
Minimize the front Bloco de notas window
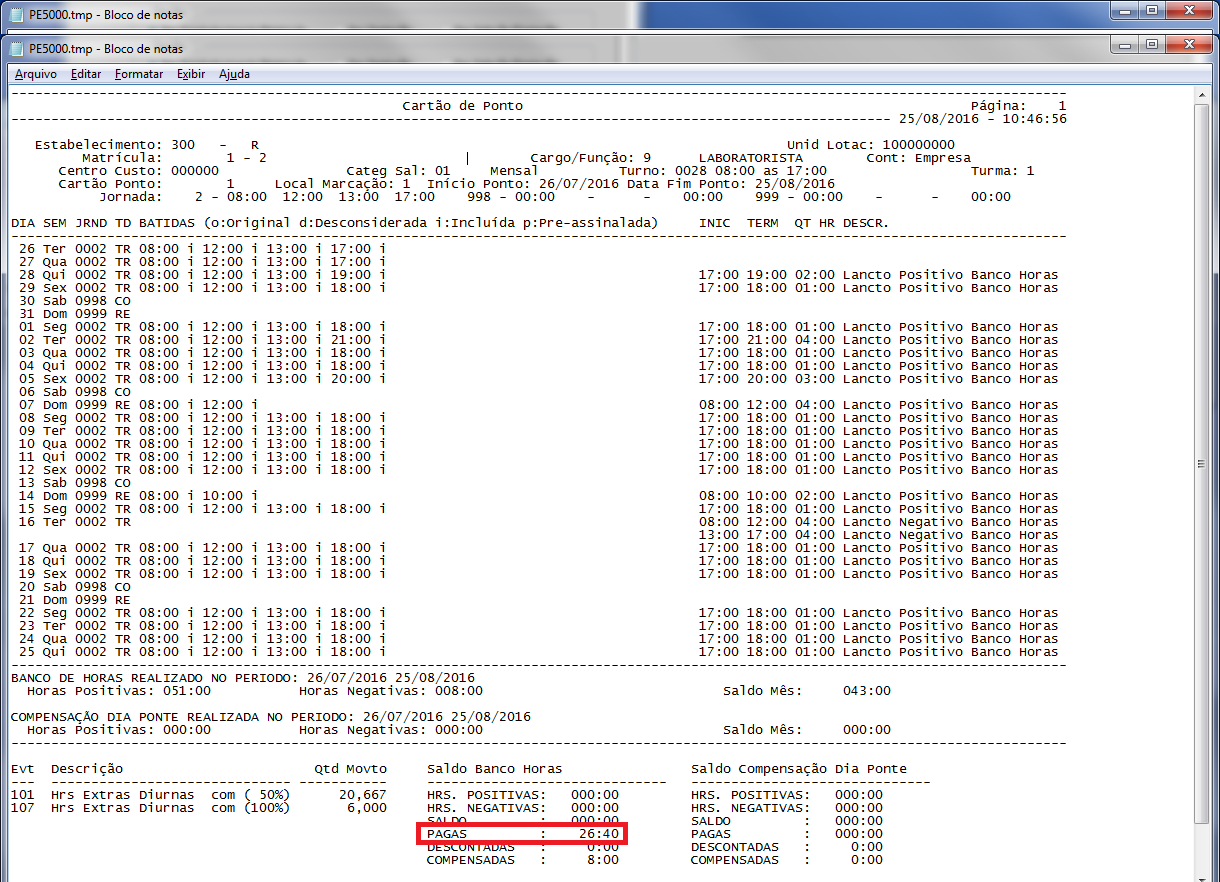tap(1125, 44)
